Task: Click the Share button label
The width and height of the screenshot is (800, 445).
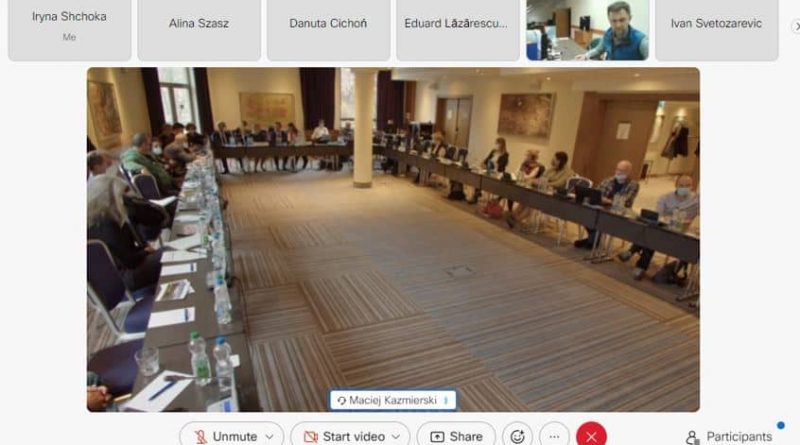Action: pos(466,437)
